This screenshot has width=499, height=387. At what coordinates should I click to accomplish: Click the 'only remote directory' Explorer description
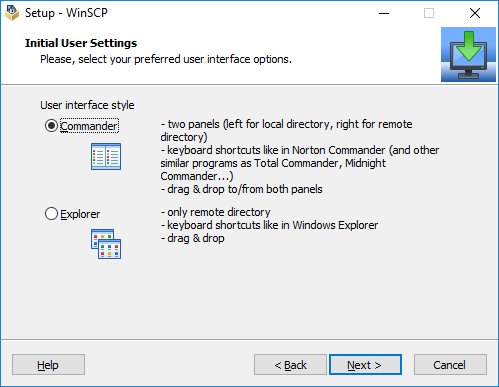(216, 212)
